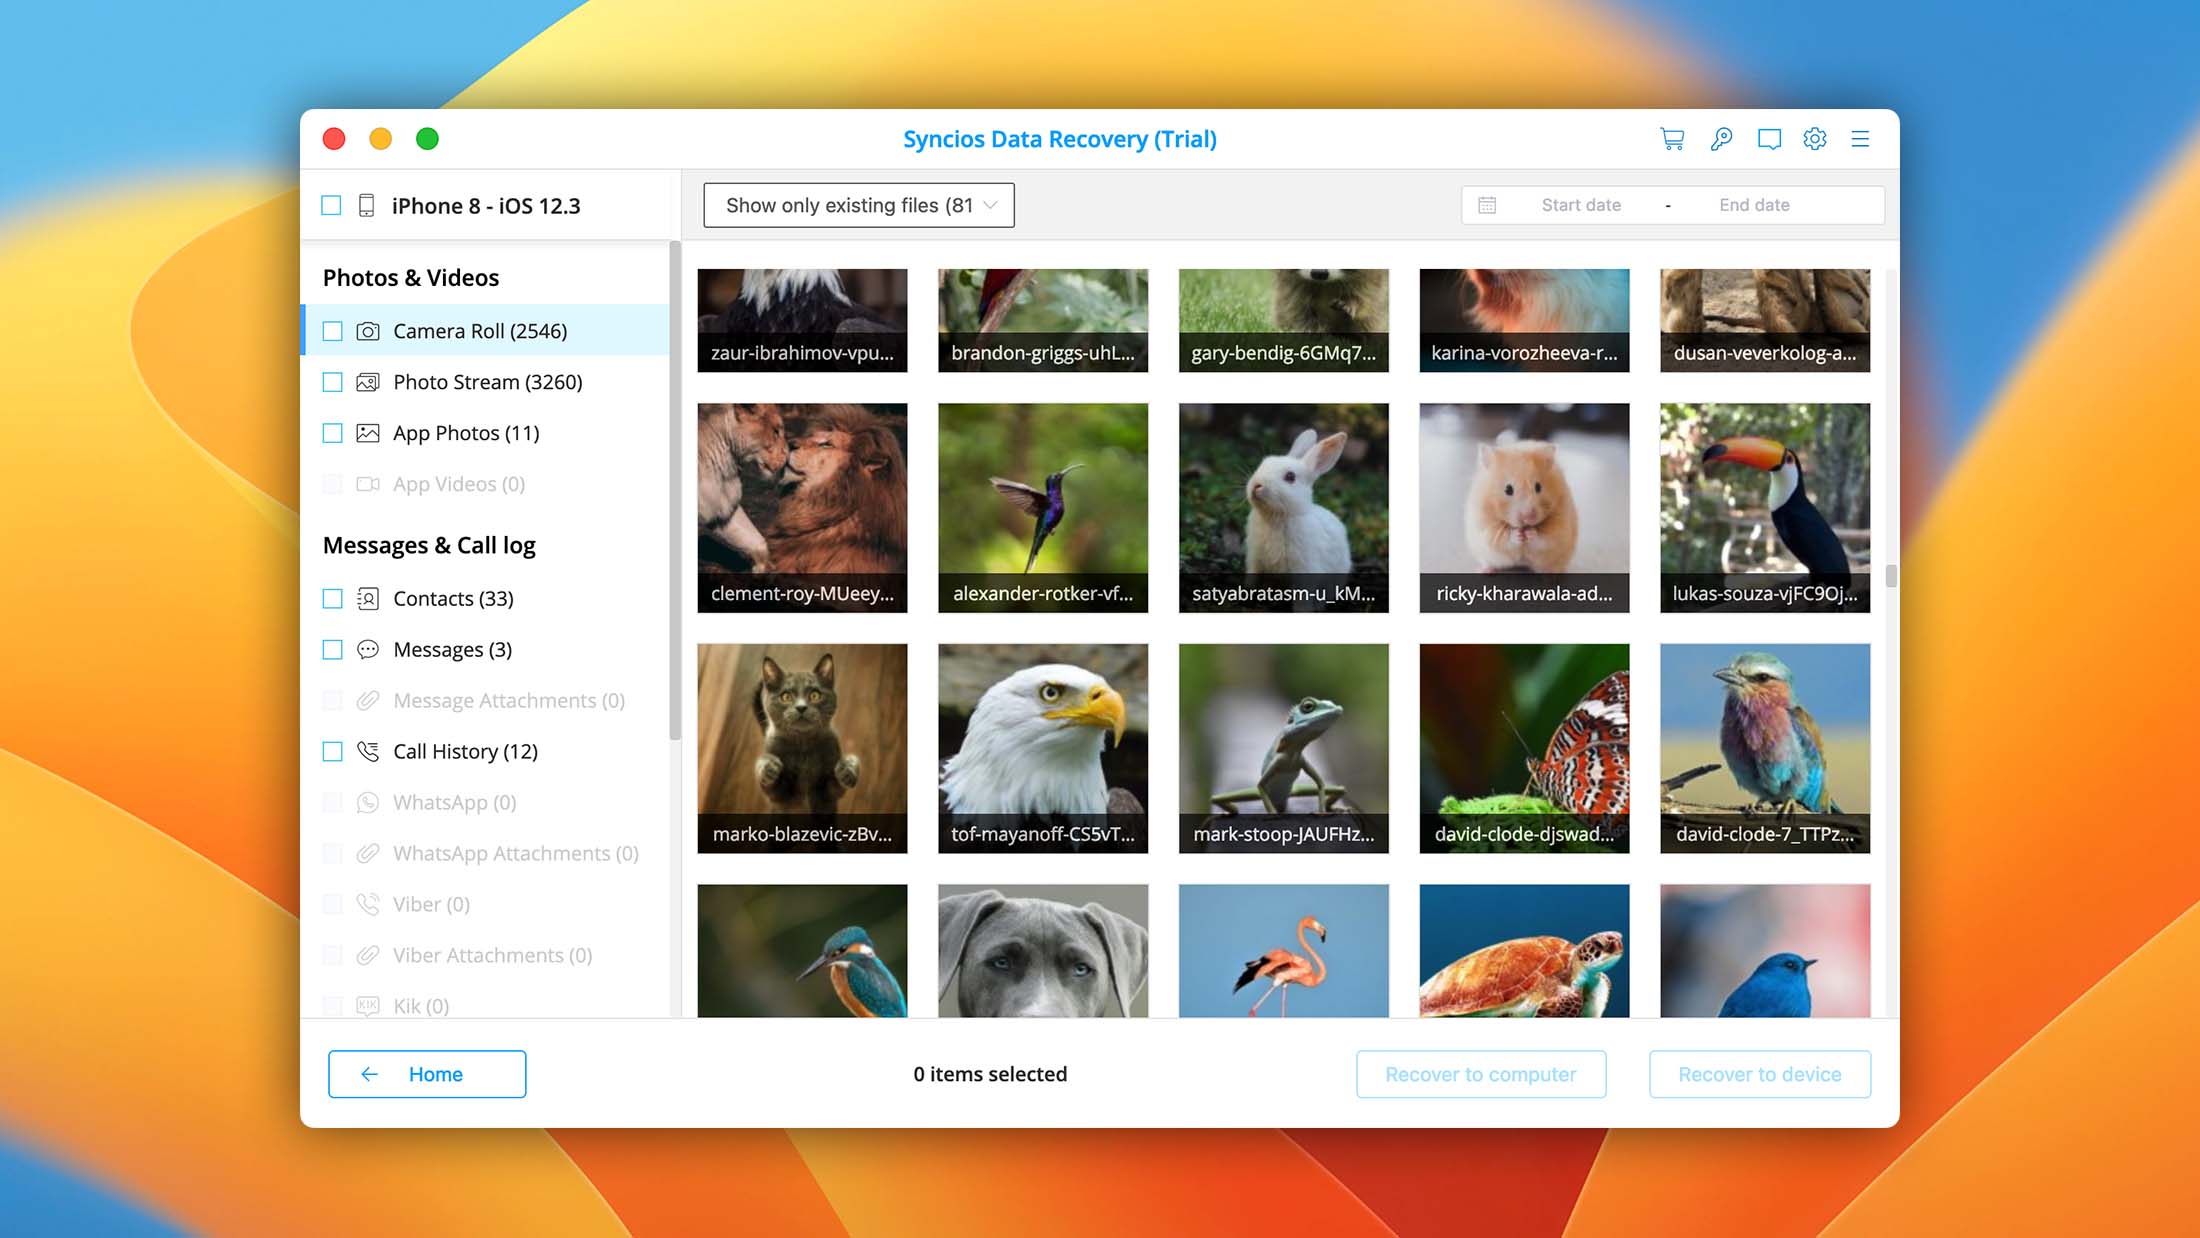Click the Home button

[x=427, y=1074]
